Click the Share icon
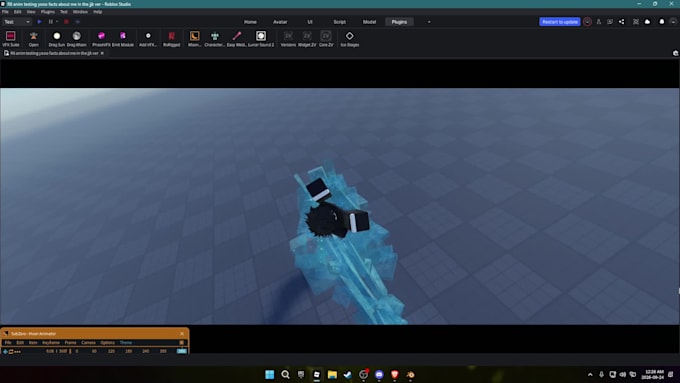Image resolution: width=680 pixels, height=383 pixels. pos(621,22)
